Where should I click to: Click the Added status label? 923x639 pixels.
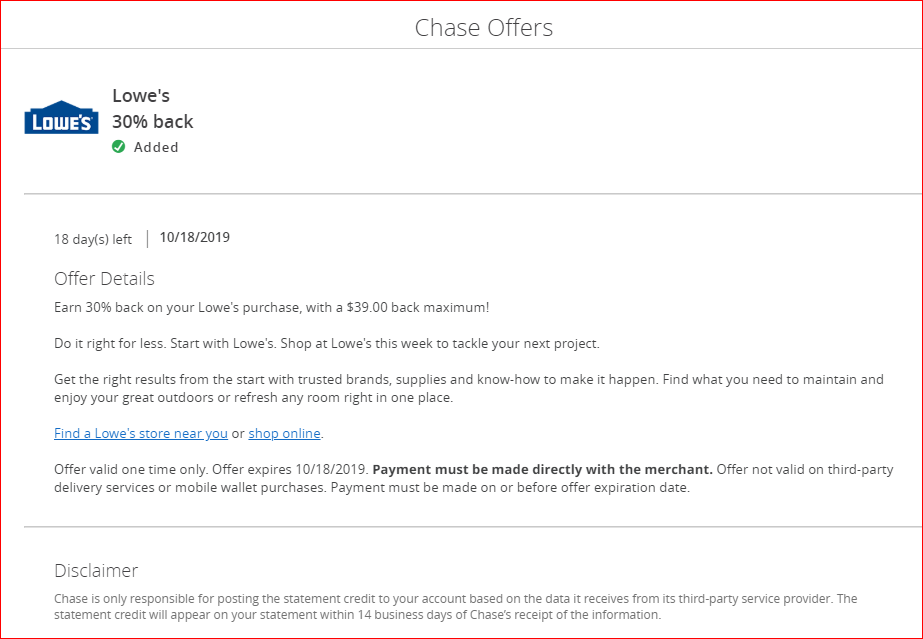pos(156,147)
